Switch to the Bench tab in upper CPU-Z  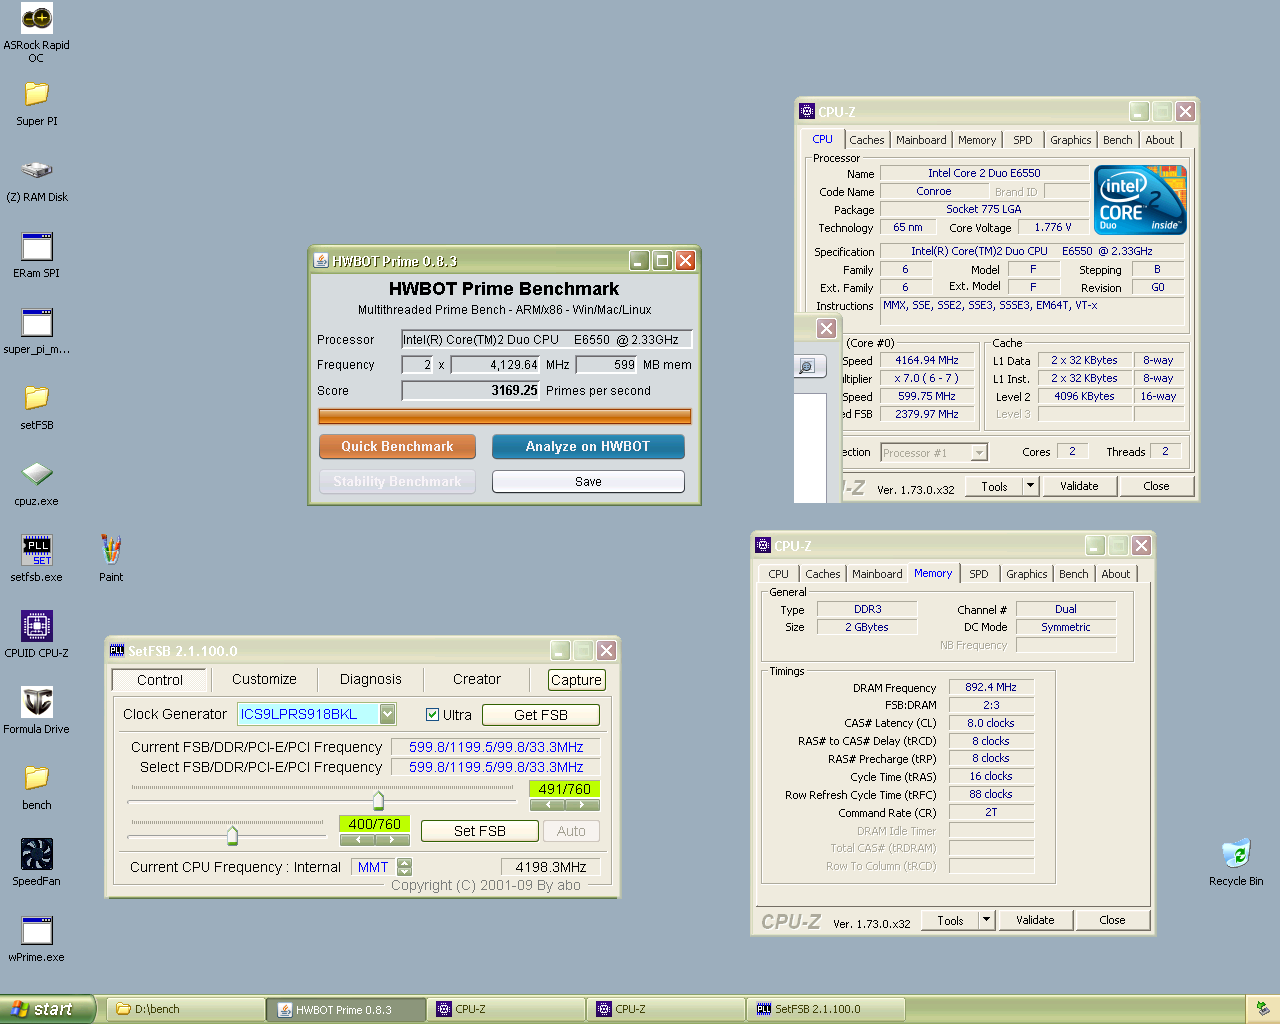[1118, 140]
